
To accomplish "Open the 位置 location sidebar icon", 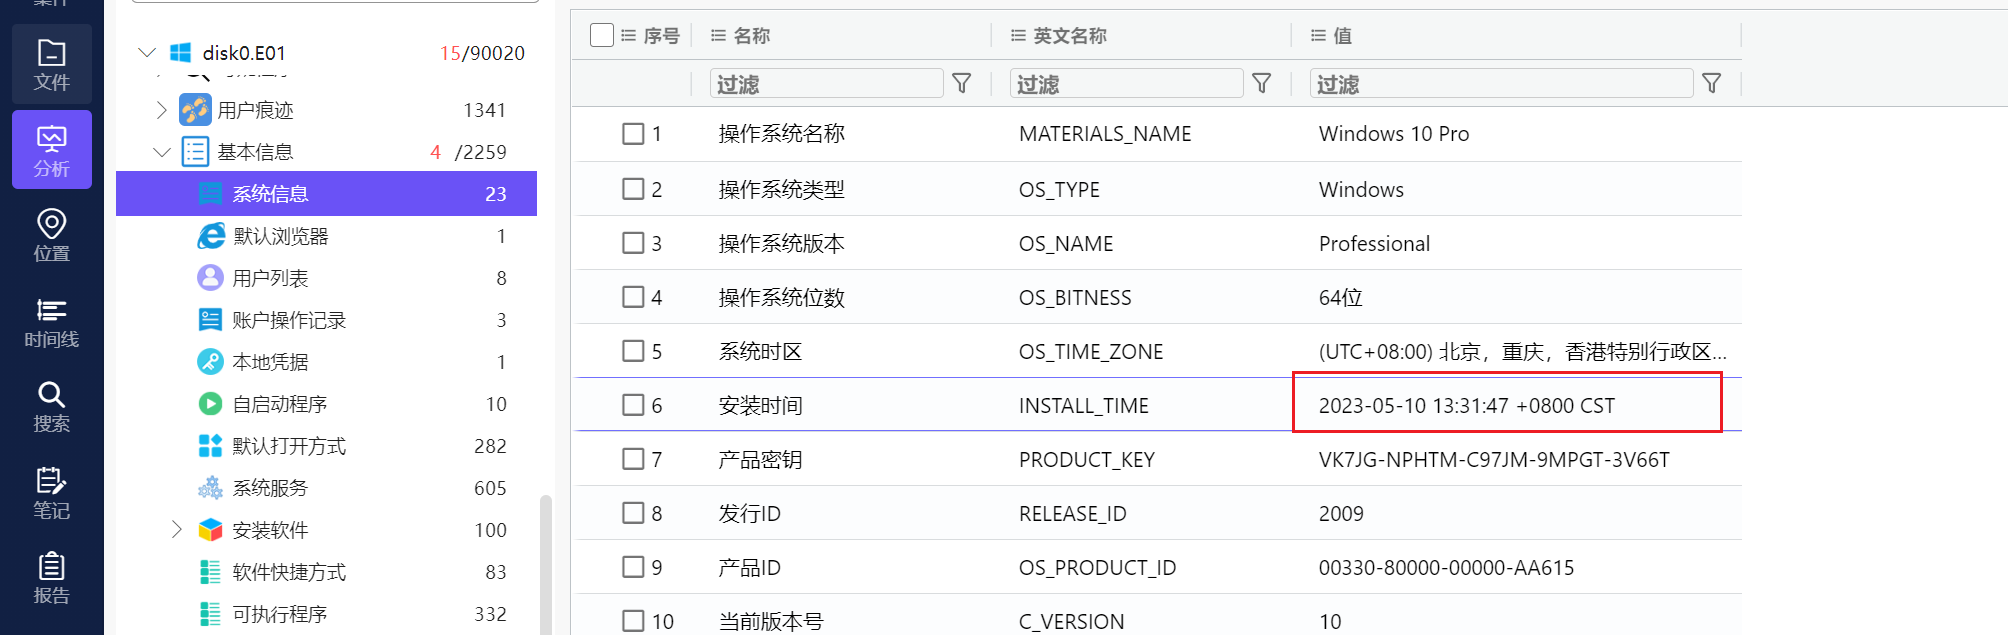I will point(51,235).
